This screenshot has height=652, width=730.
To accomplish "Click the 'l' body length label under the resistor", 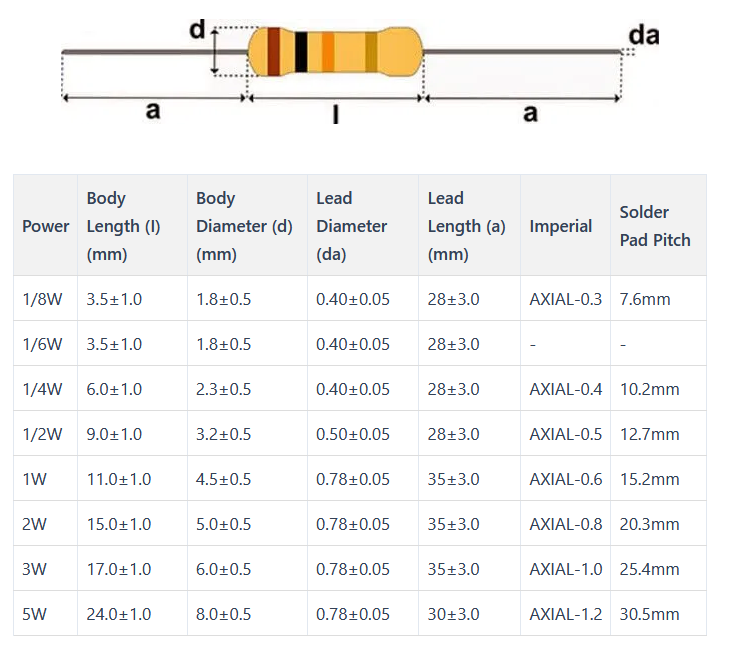I will coord(335,116).
